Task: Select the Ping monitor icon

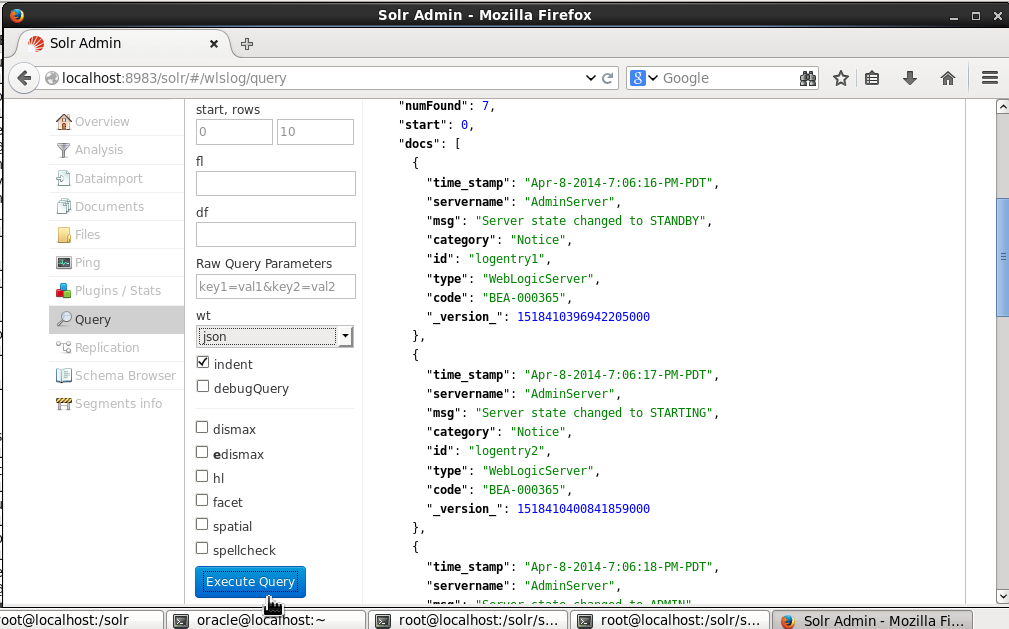Action: 64,263
